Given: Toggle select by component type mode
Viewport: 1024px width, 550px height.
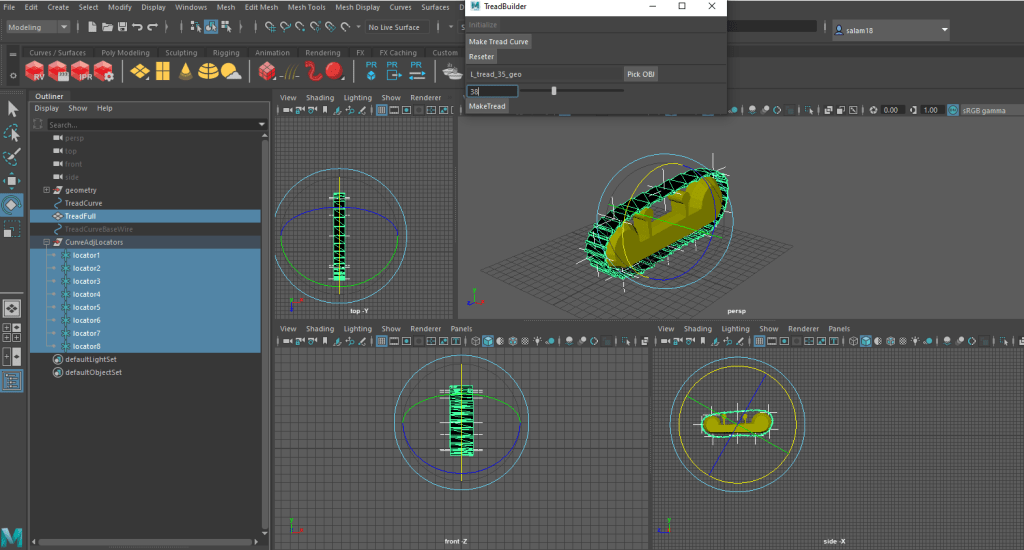Looking at the screenshot, I should [226, 27].
